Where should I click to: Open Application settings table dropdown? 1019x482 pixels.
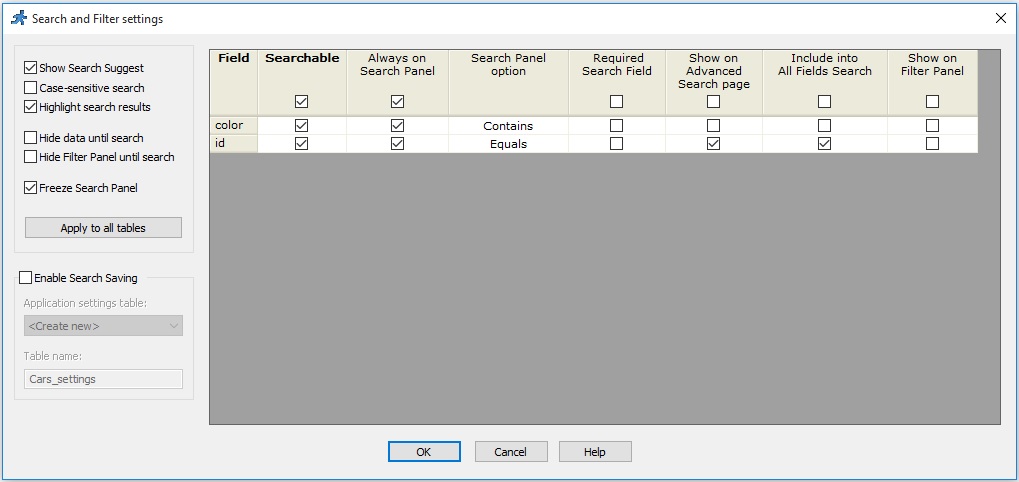[103, 326]
